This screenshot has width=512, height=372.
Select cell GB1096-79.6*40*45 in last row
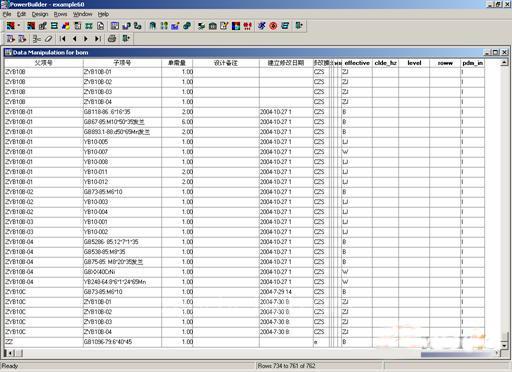tap(122, 342)
